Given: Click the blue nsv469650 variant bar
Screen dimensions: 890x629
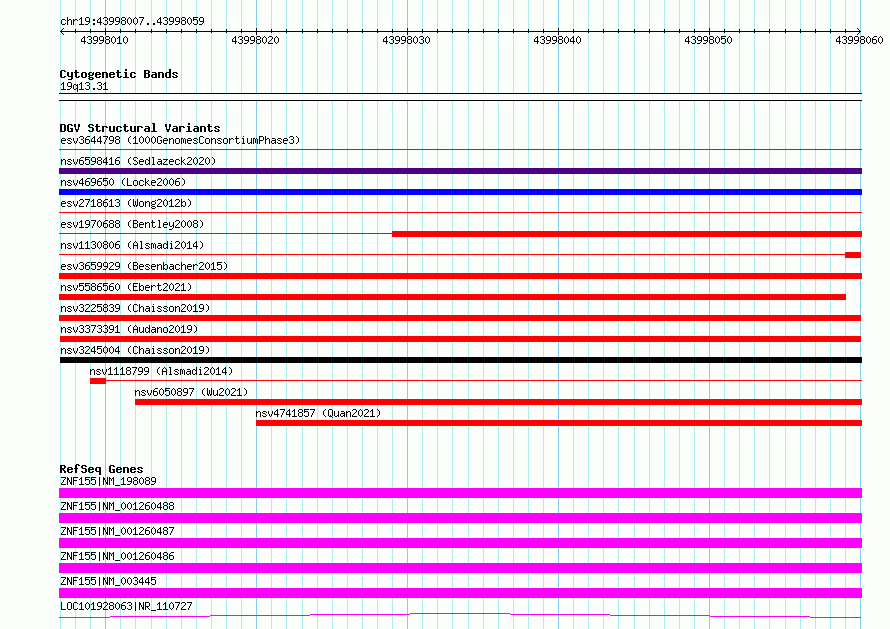Looking at the screenshot, I should (460, 192).
